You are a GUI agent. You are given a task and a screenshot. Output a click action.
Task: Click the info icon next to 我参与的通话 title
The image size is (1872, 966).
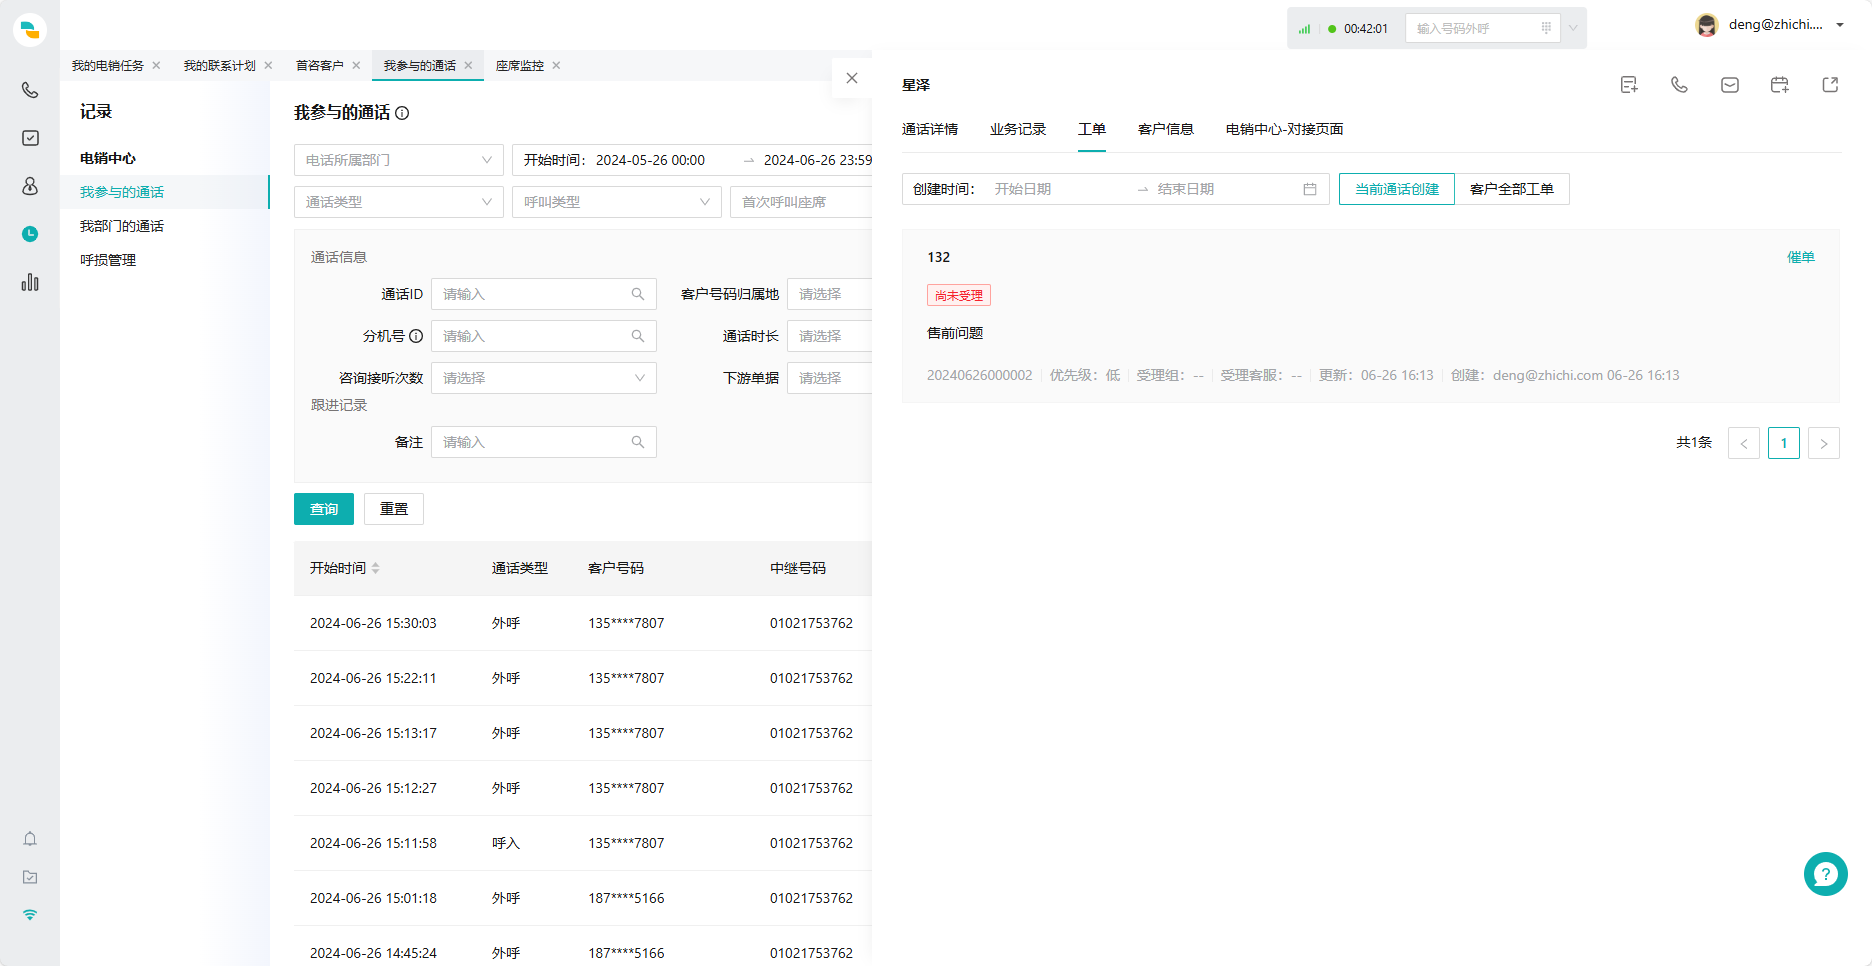pyautogui.click(x=402, y=113)
